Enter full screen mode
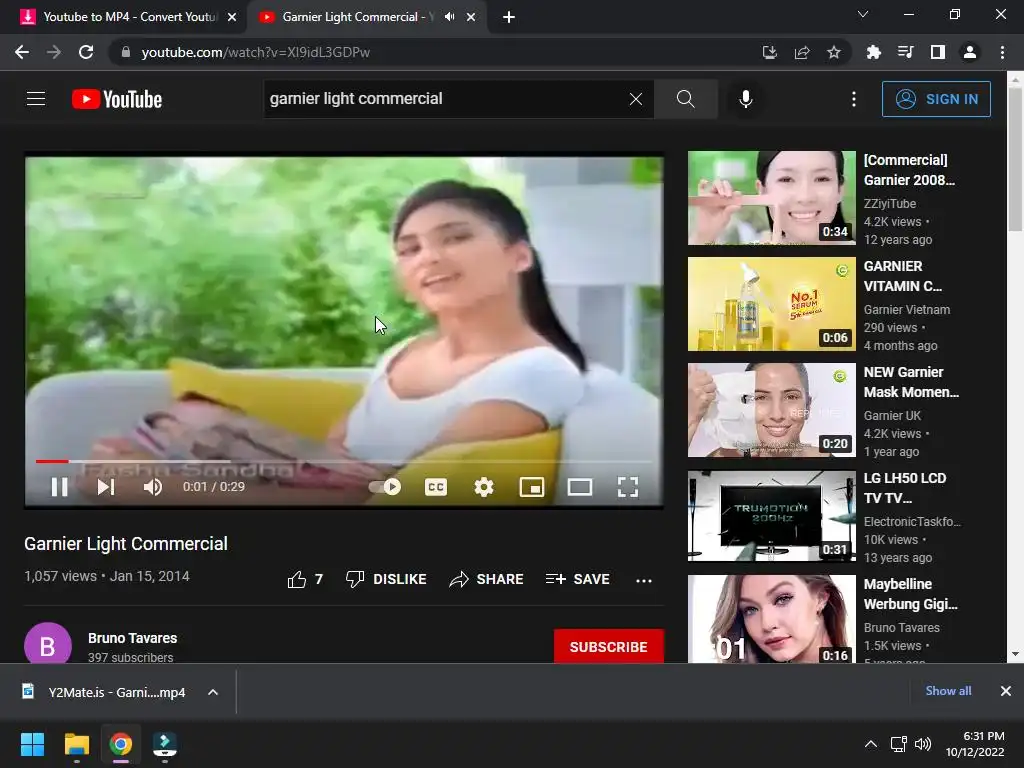1024x768 pixels. (628, 487)
